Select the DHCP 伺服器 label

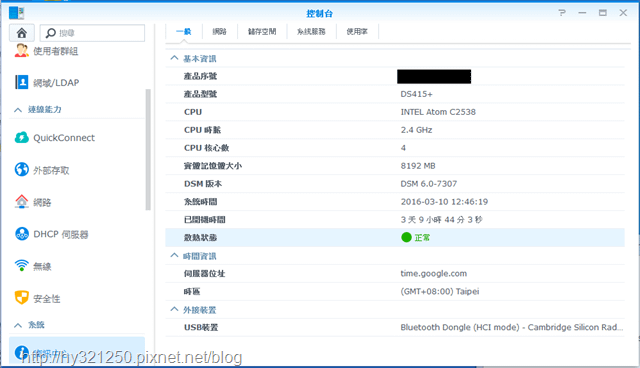pos(61,234)
